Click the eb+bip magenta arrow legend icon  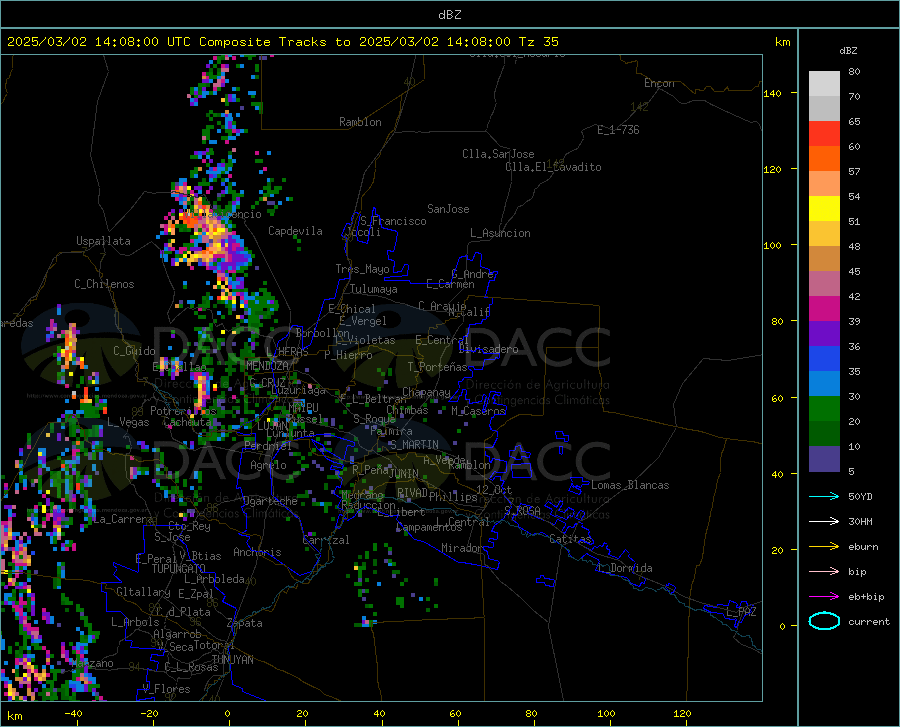824,597
